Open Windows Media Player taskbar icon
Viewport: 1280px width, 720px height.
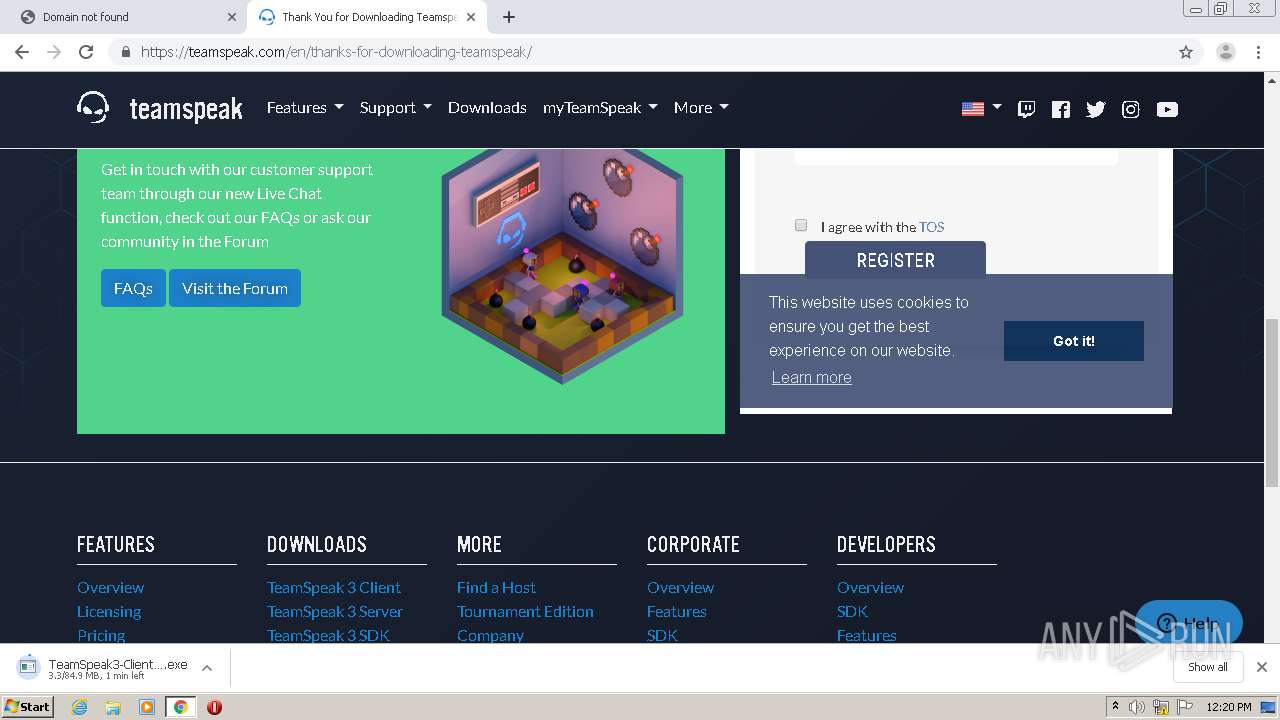point(147,707)
